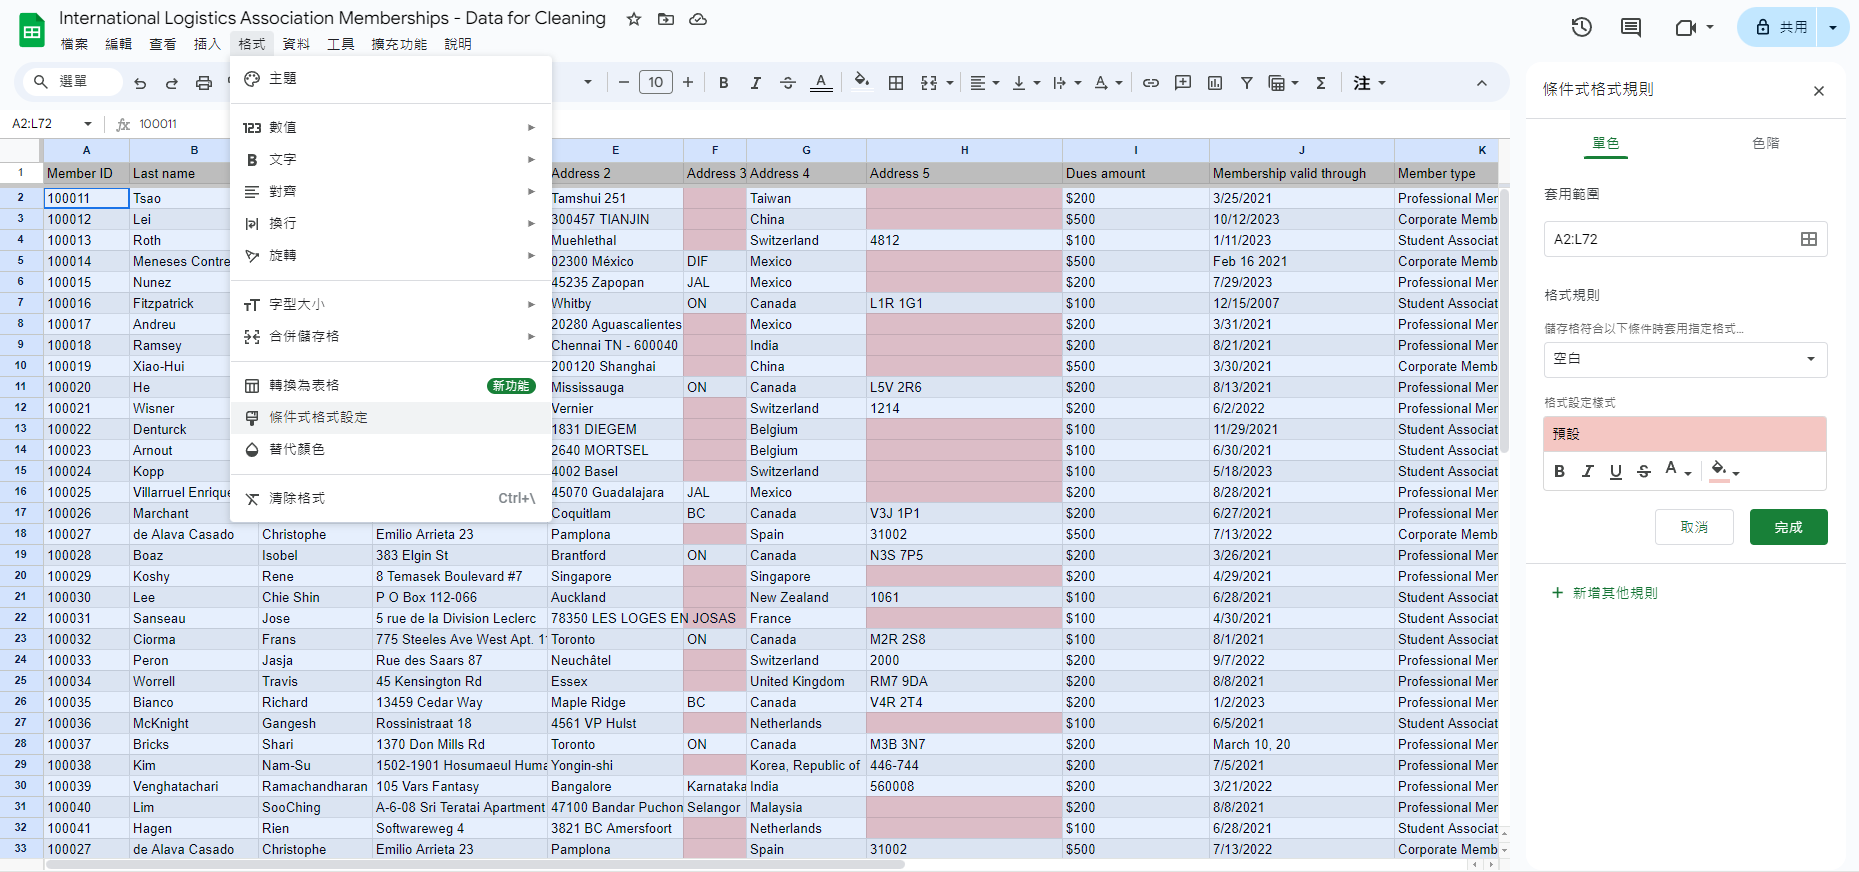This screenshot has height=872, width=1859.
Task: Click the insert link toolbar icon
Action: [x=1151, y=83]
